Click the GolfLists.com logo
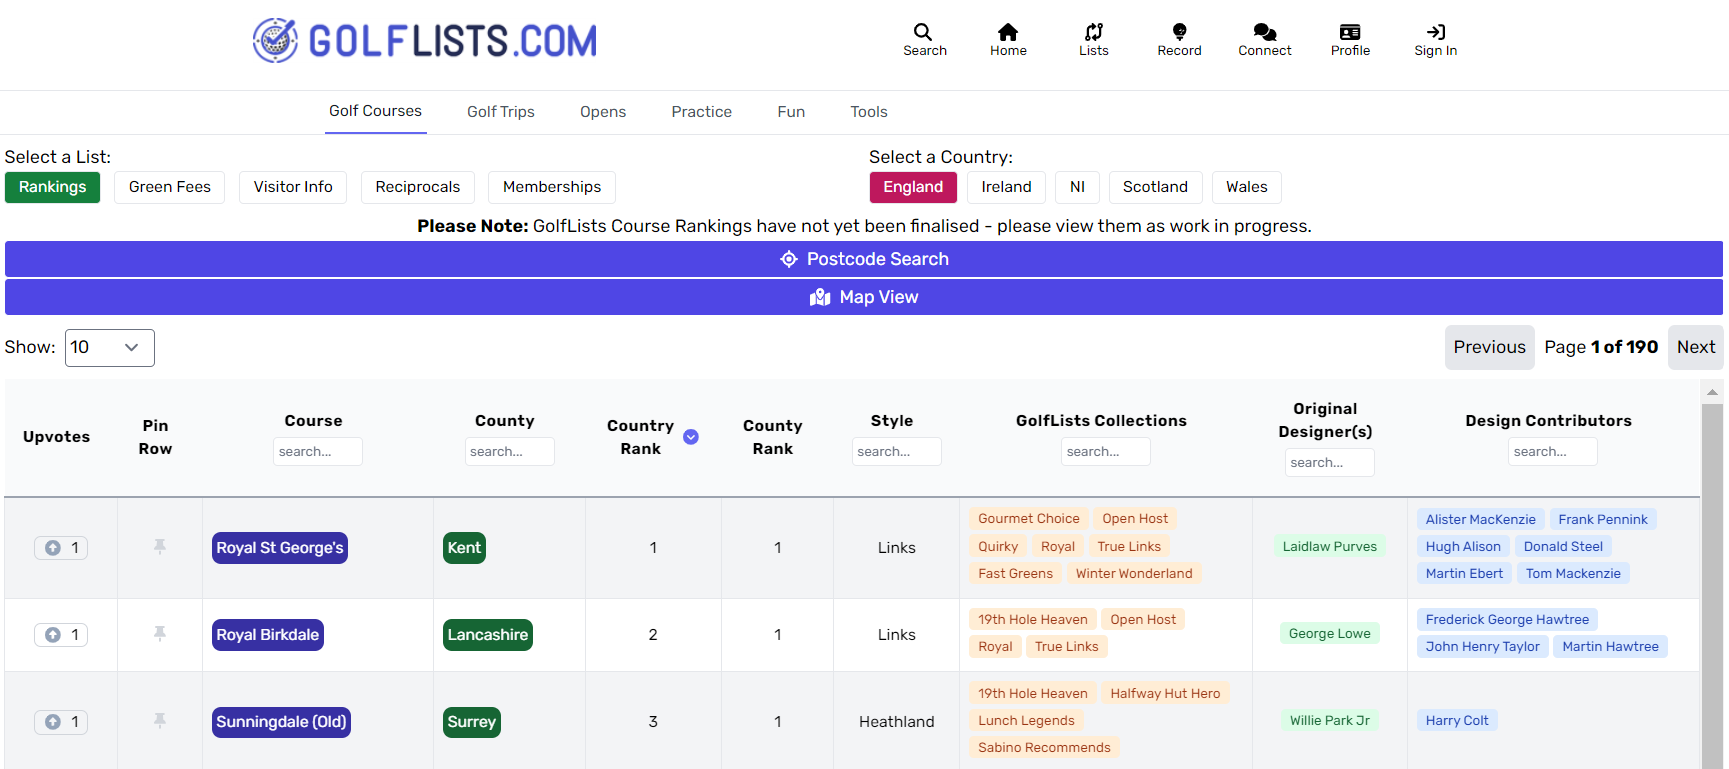This screenshot has width=1729, height=769. point(425,41)
